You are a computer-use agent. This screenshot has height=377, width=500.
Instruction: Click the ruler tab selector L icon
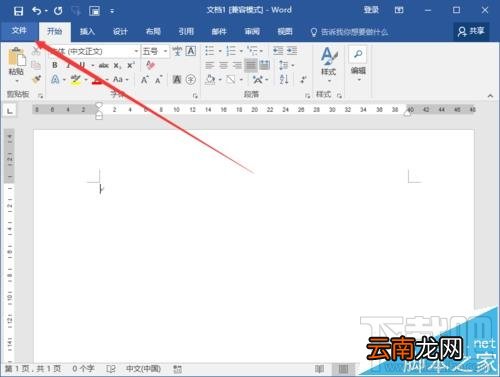pyautogui.click(x=10, y=110)
